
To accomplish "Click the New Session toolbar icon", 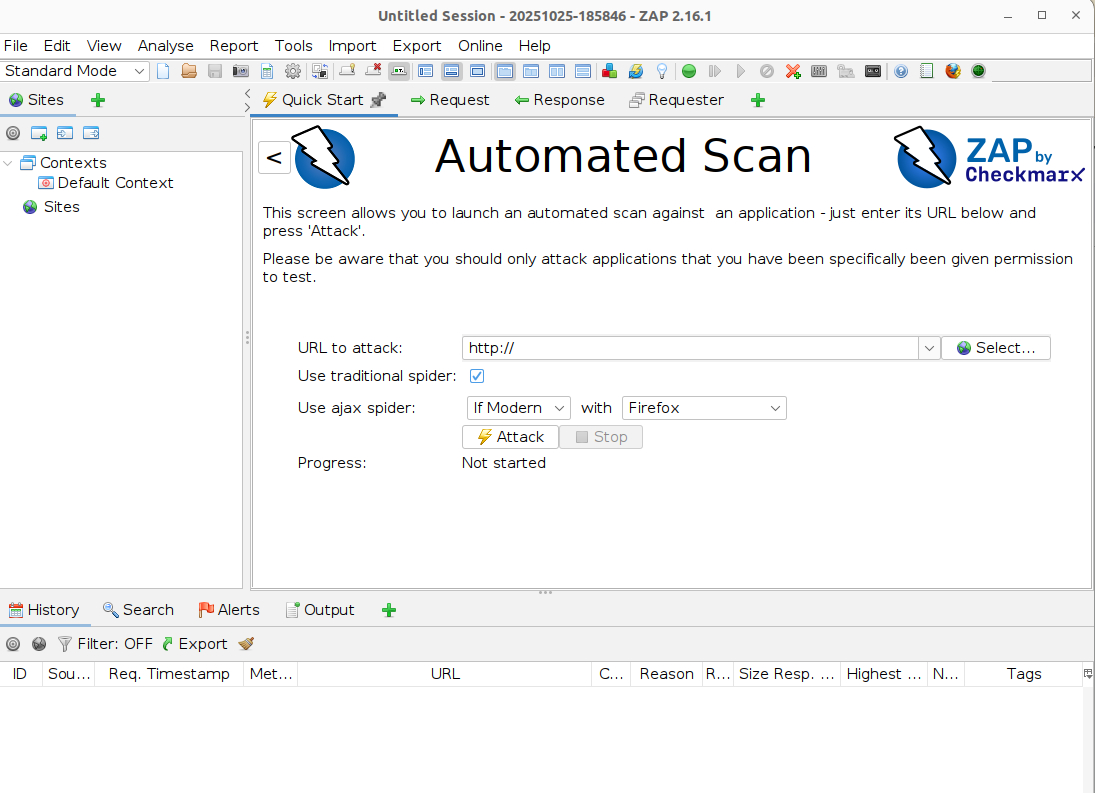I will click(x=163, y=71).
